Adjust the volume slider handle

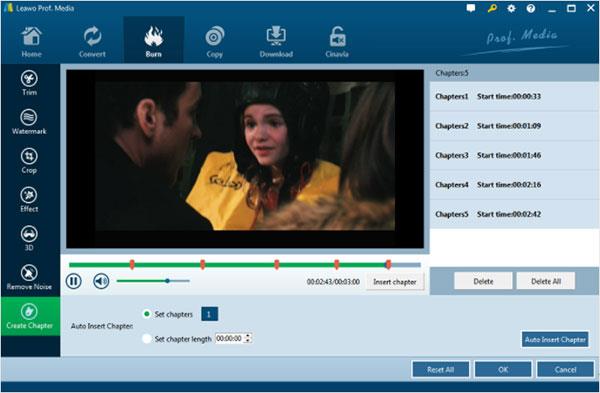pyautogui.click(x=167, y=281)
